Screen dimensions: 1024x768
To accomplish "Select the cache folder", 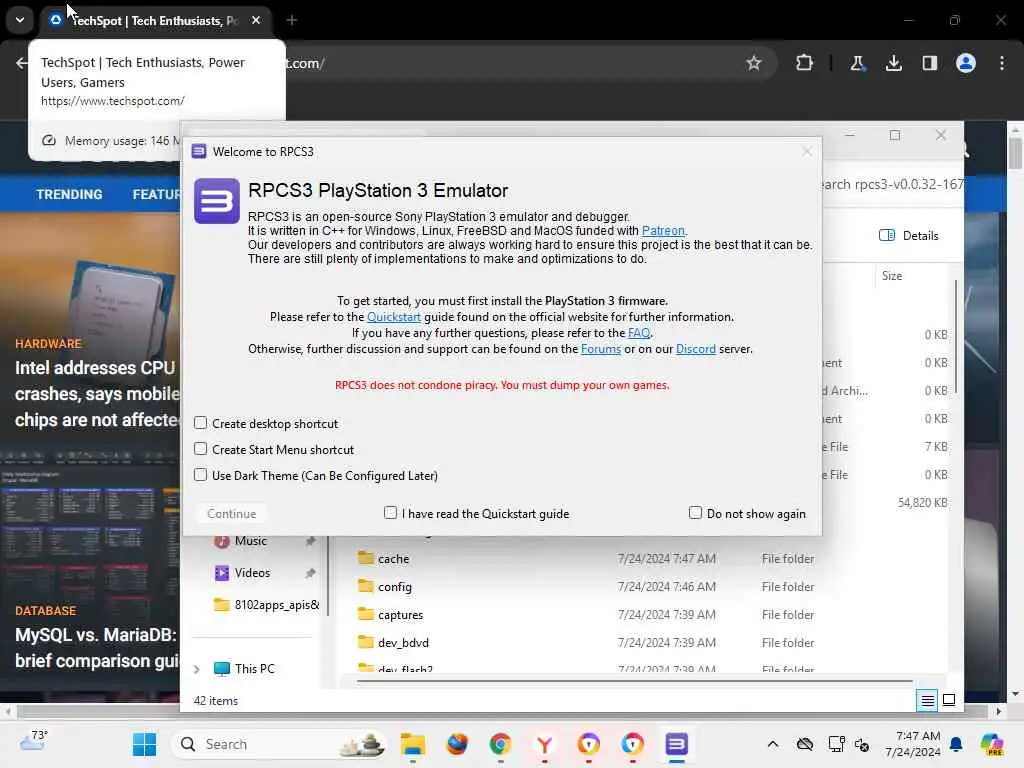I will coord(393,559).
